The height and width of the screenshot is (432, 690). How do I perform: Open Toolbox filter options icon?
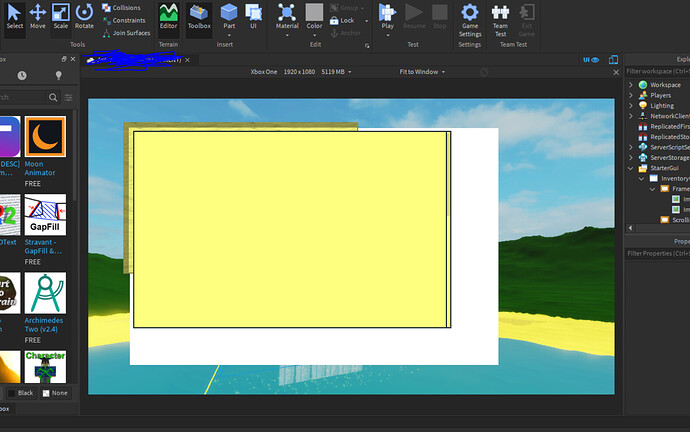click(69, 97)
